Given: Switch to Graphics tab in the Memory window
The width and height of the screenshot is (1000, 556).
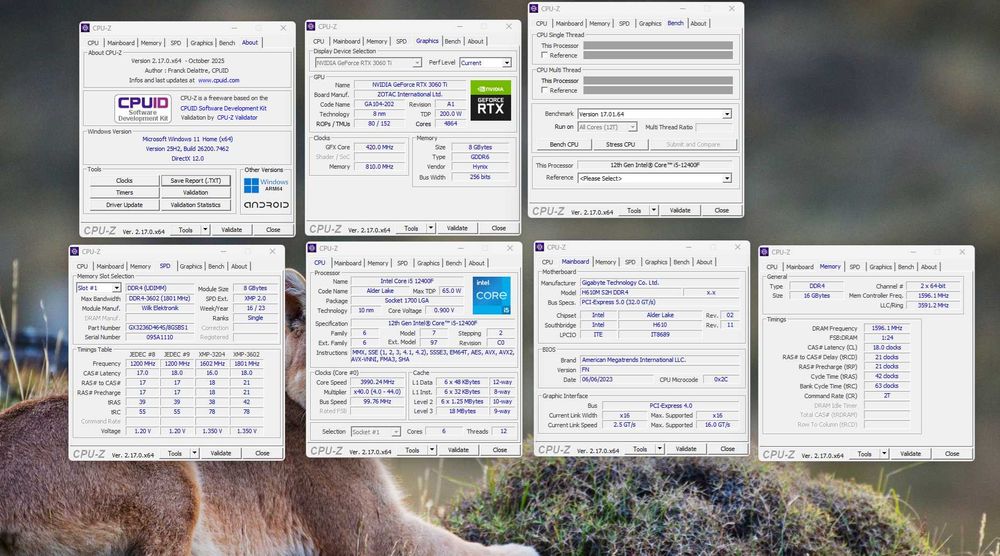Looking at the screenshot, I should (880, 267).
